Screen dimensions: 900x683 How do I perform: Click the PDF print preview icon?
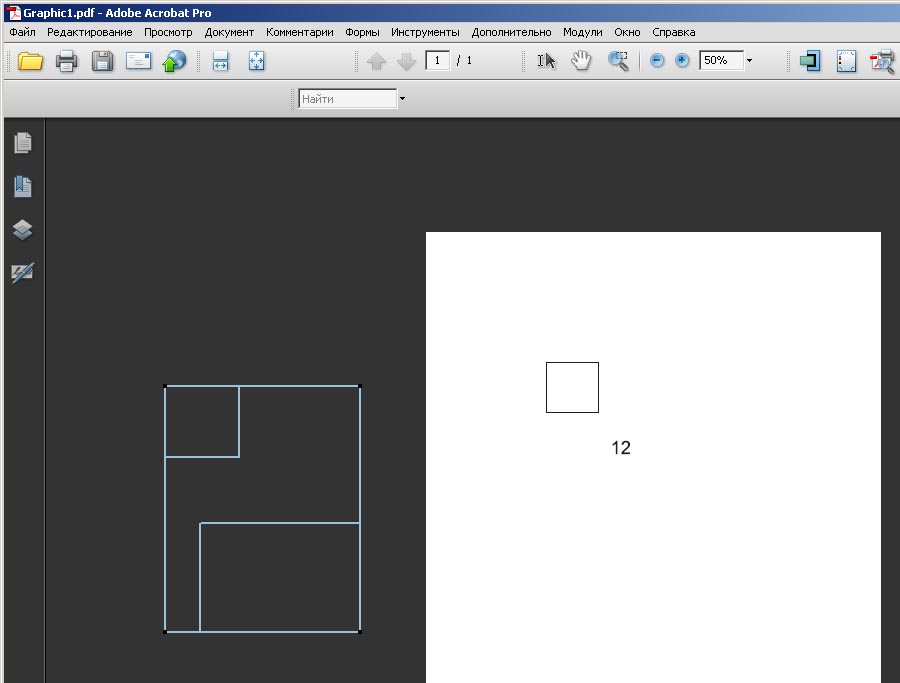click(882, 61)
